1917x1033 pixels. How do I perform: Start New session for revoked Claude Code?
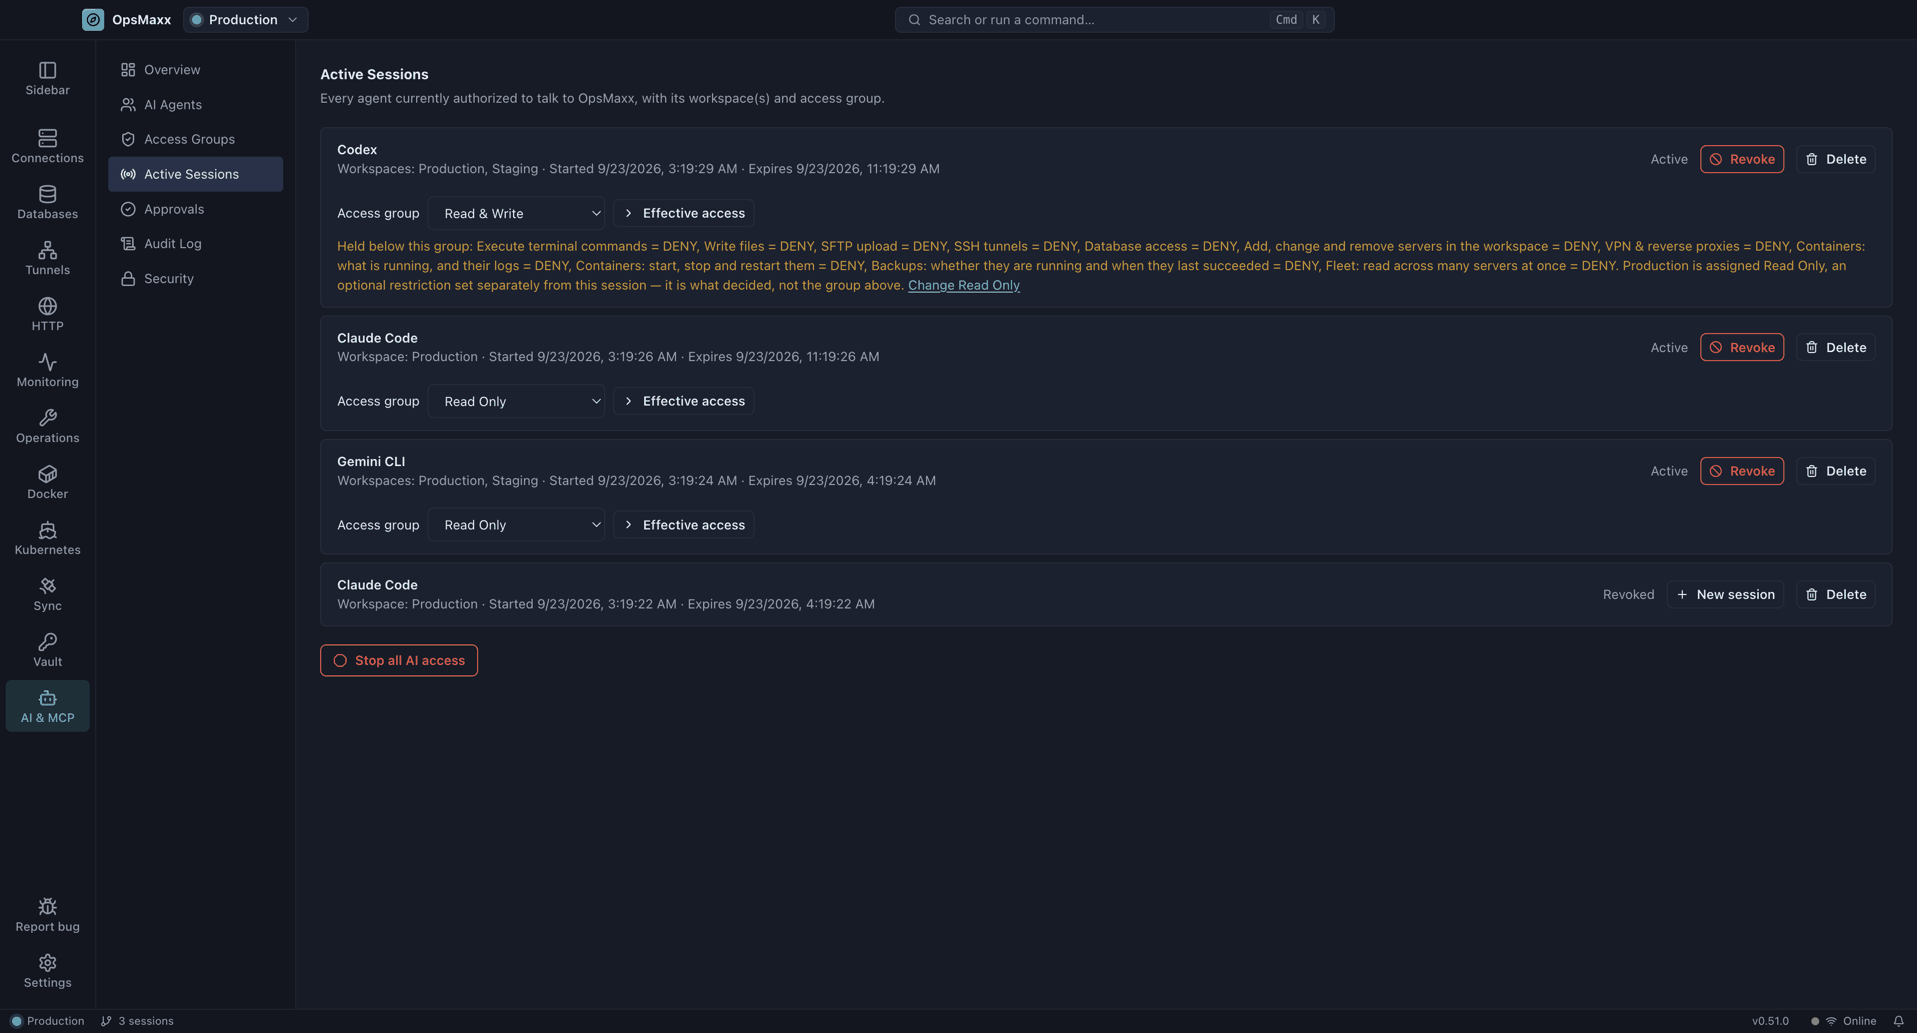click(1725, 594)
